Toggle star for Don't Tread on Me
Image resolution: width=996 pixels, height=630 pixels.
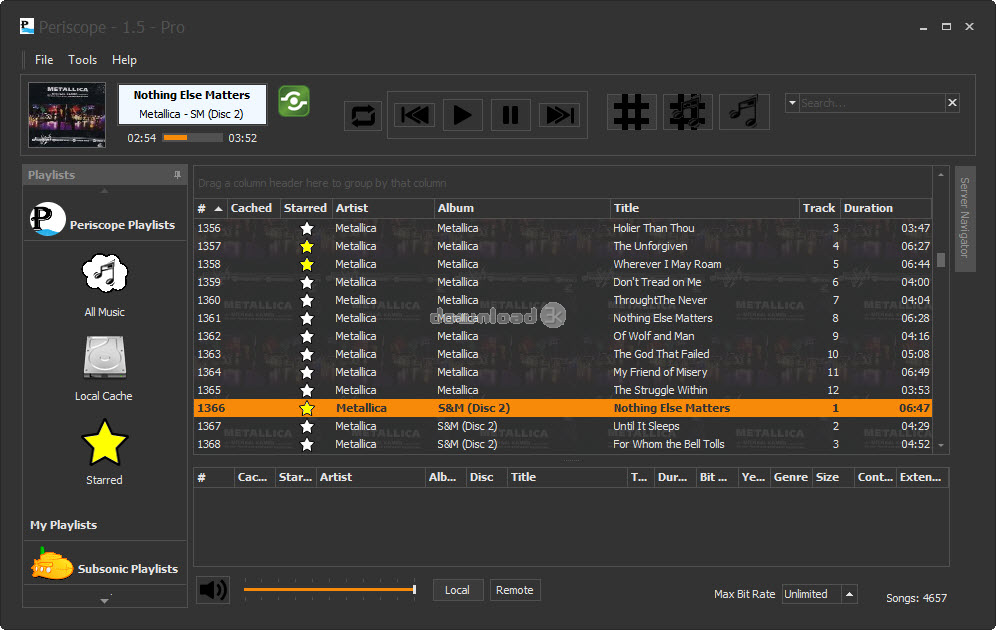click(307, 283)
